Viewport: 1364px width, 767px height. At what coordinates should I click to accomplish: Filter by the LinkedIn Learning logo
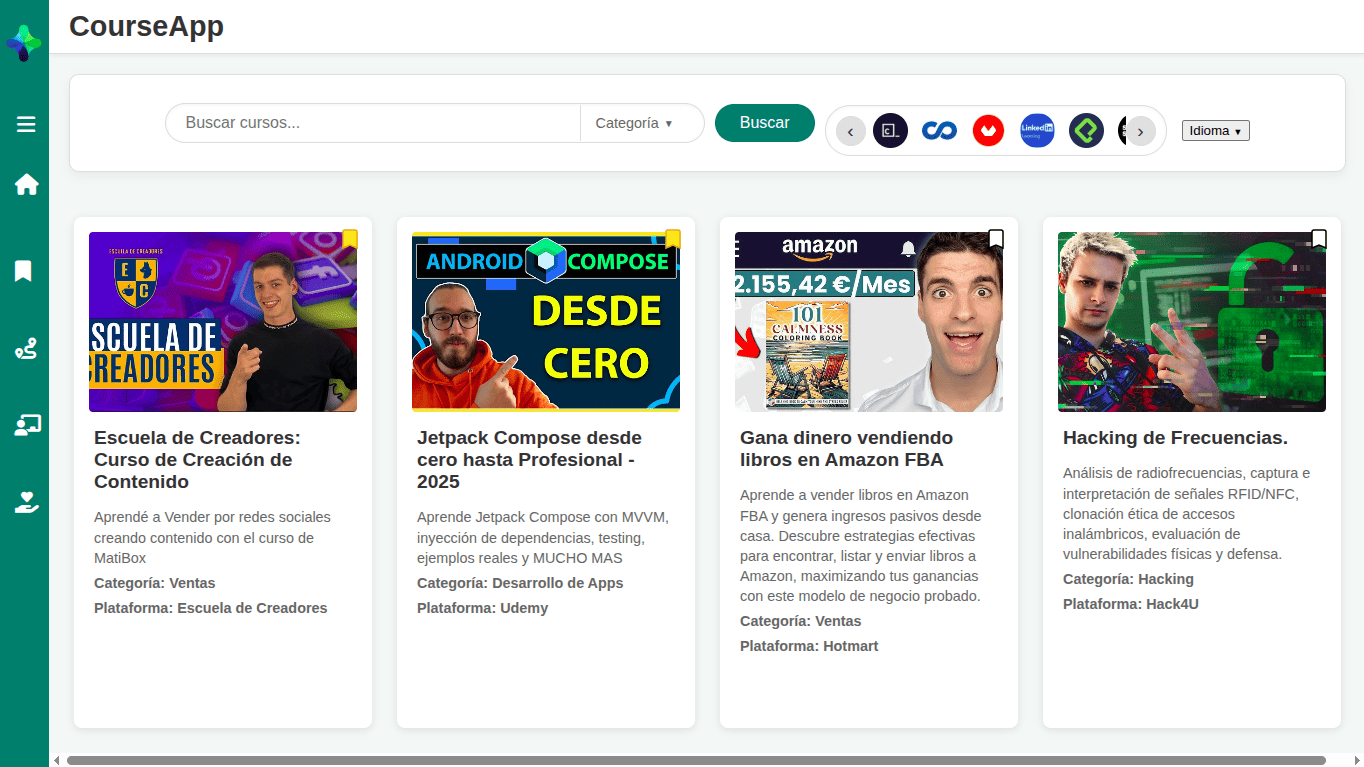[x=1037, y=131]
